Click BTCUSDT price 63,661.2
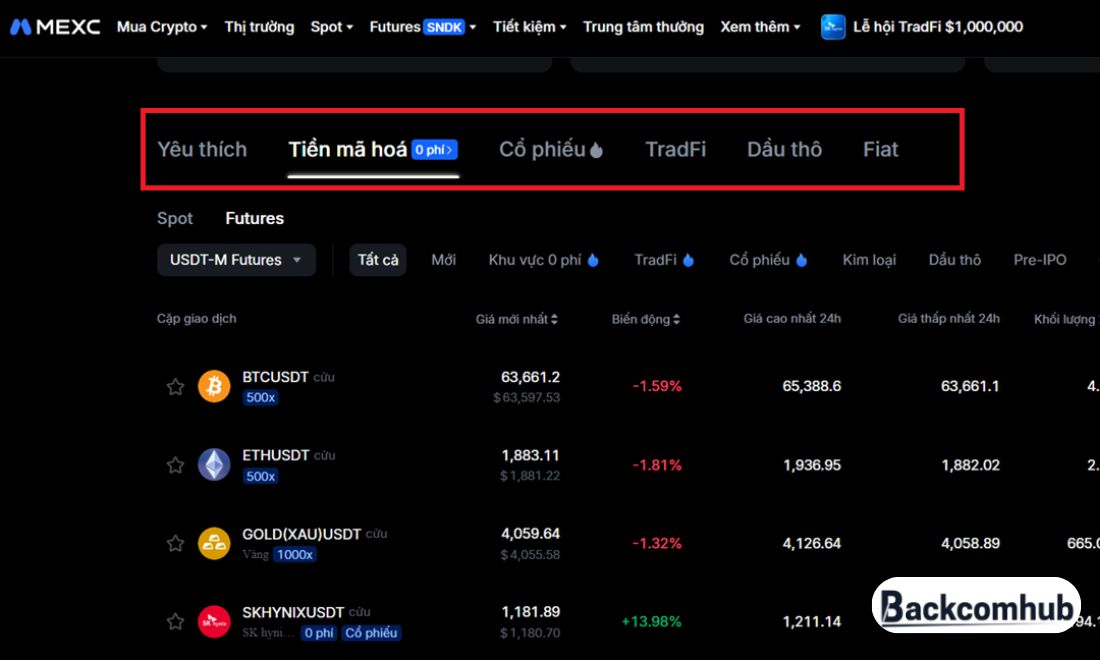 click(530, 377)
